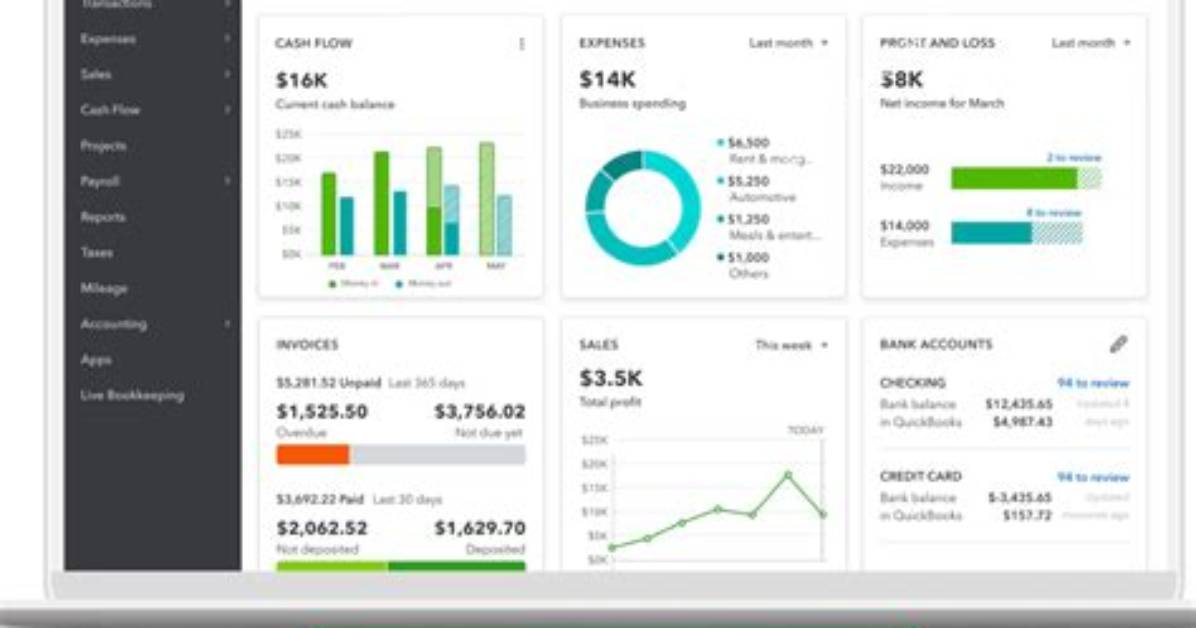
Task: Click the green Income bar in Profit and Loss
Action: tap(1014, 179)
